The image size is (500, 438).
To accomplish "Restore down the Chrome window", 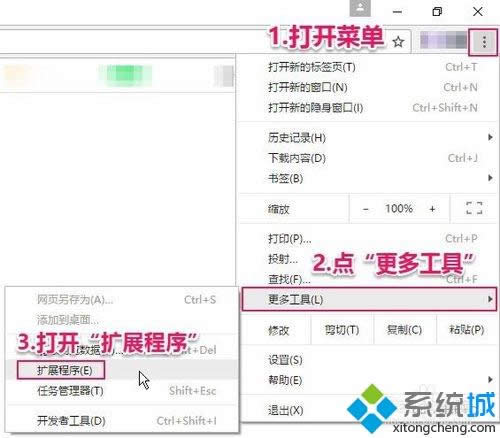I will coord(437,12).
